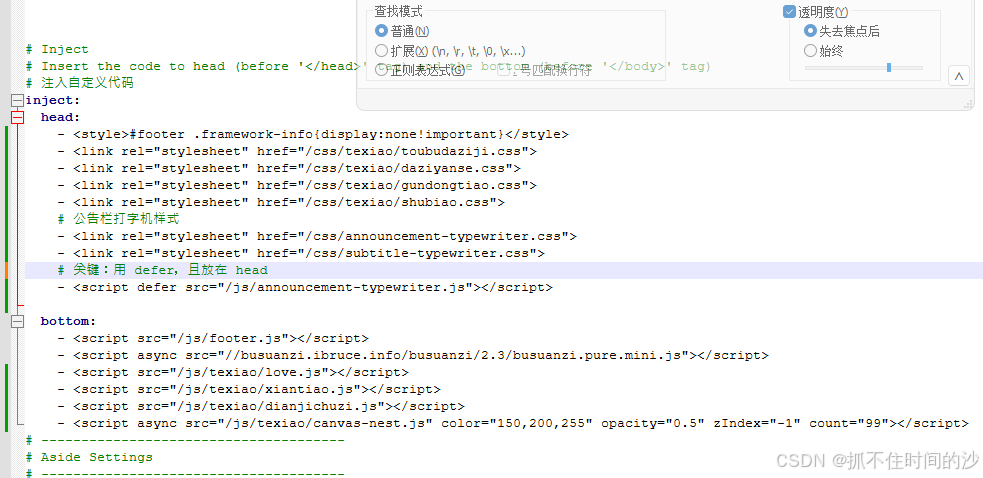
Task: Click the xiantiao.js script line
Action: 249,389
